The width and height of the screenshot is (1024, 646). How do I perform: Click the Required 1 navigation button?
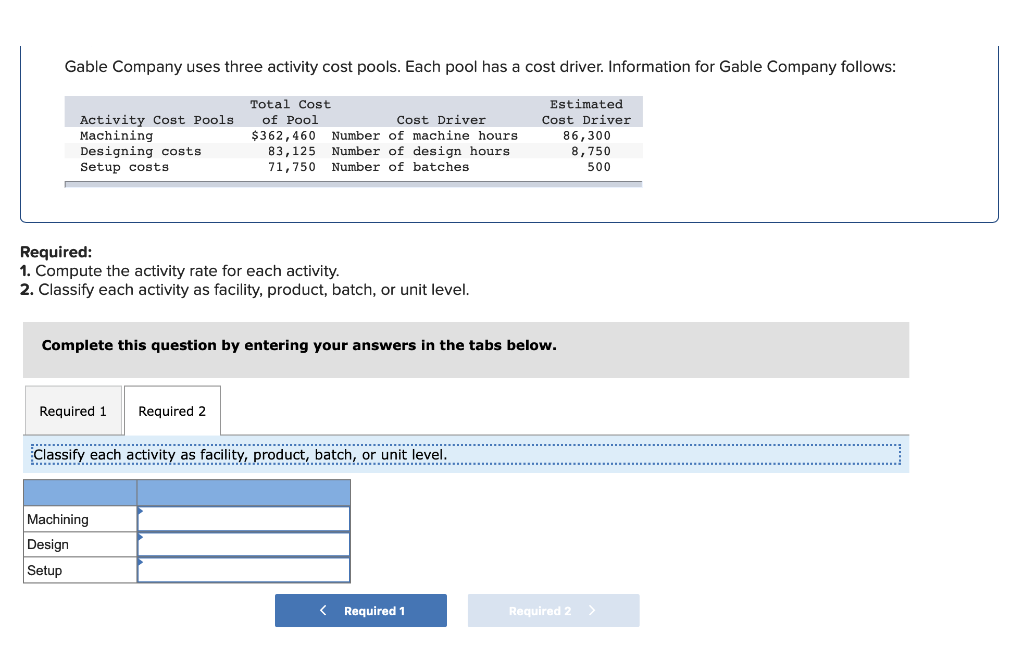point(360,610)
